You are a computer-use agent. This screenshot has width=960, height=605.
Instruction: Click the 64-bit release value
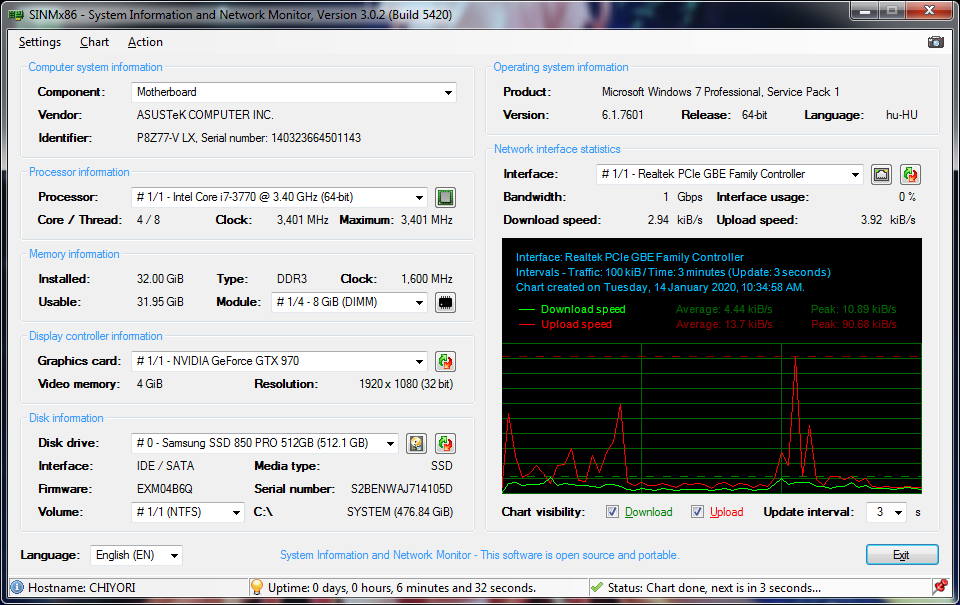pyautogui.click(x=754, y=115)
